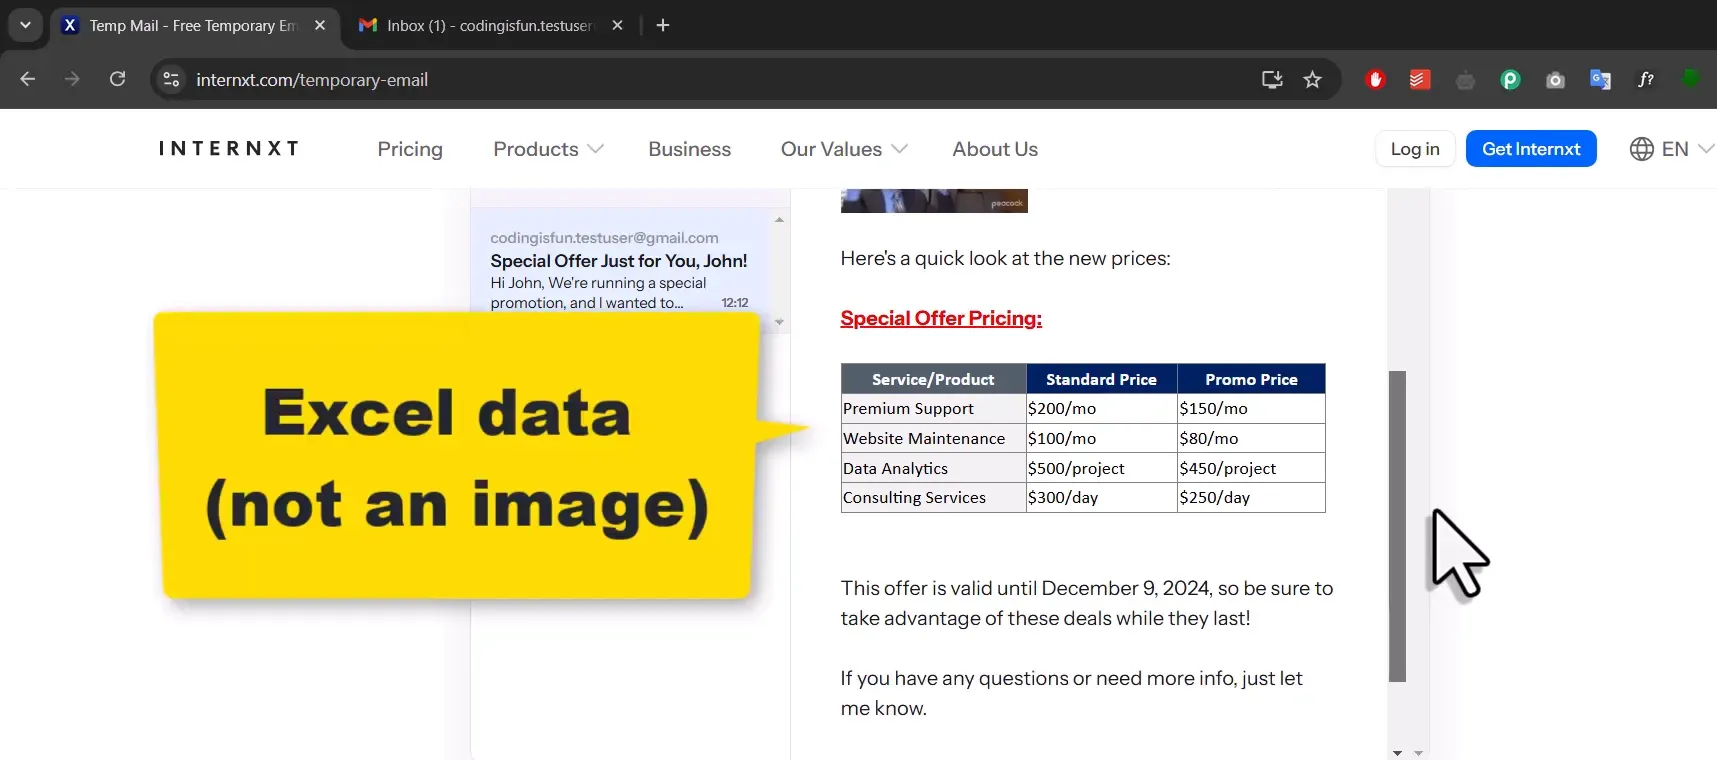
Task: Open the Google Translate extension icon
Action: pos(1600,80)
